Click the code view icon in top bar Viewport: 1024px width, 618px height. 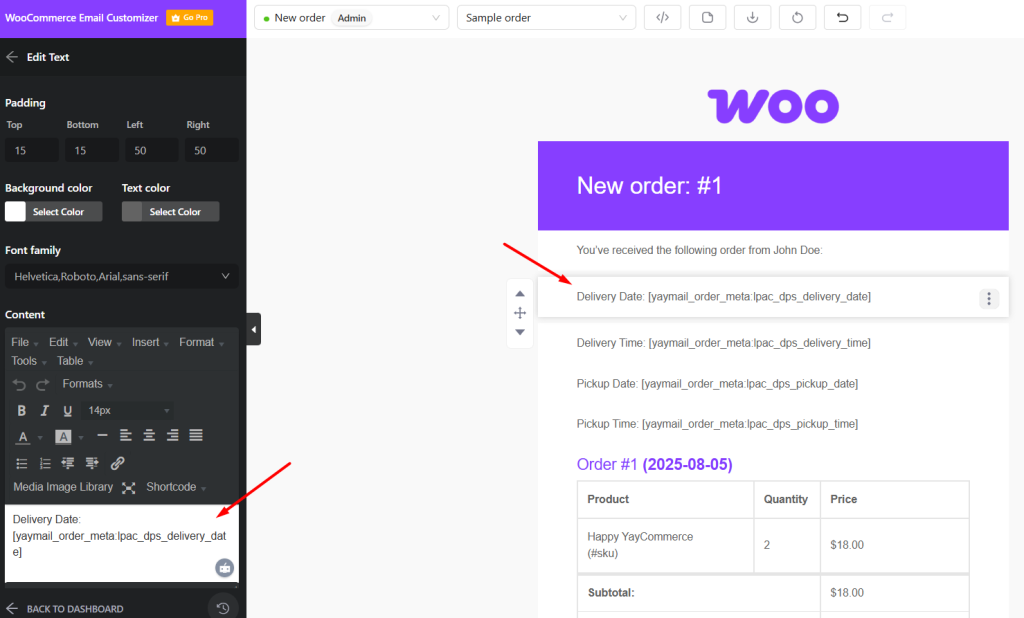[x=662, y=18]
